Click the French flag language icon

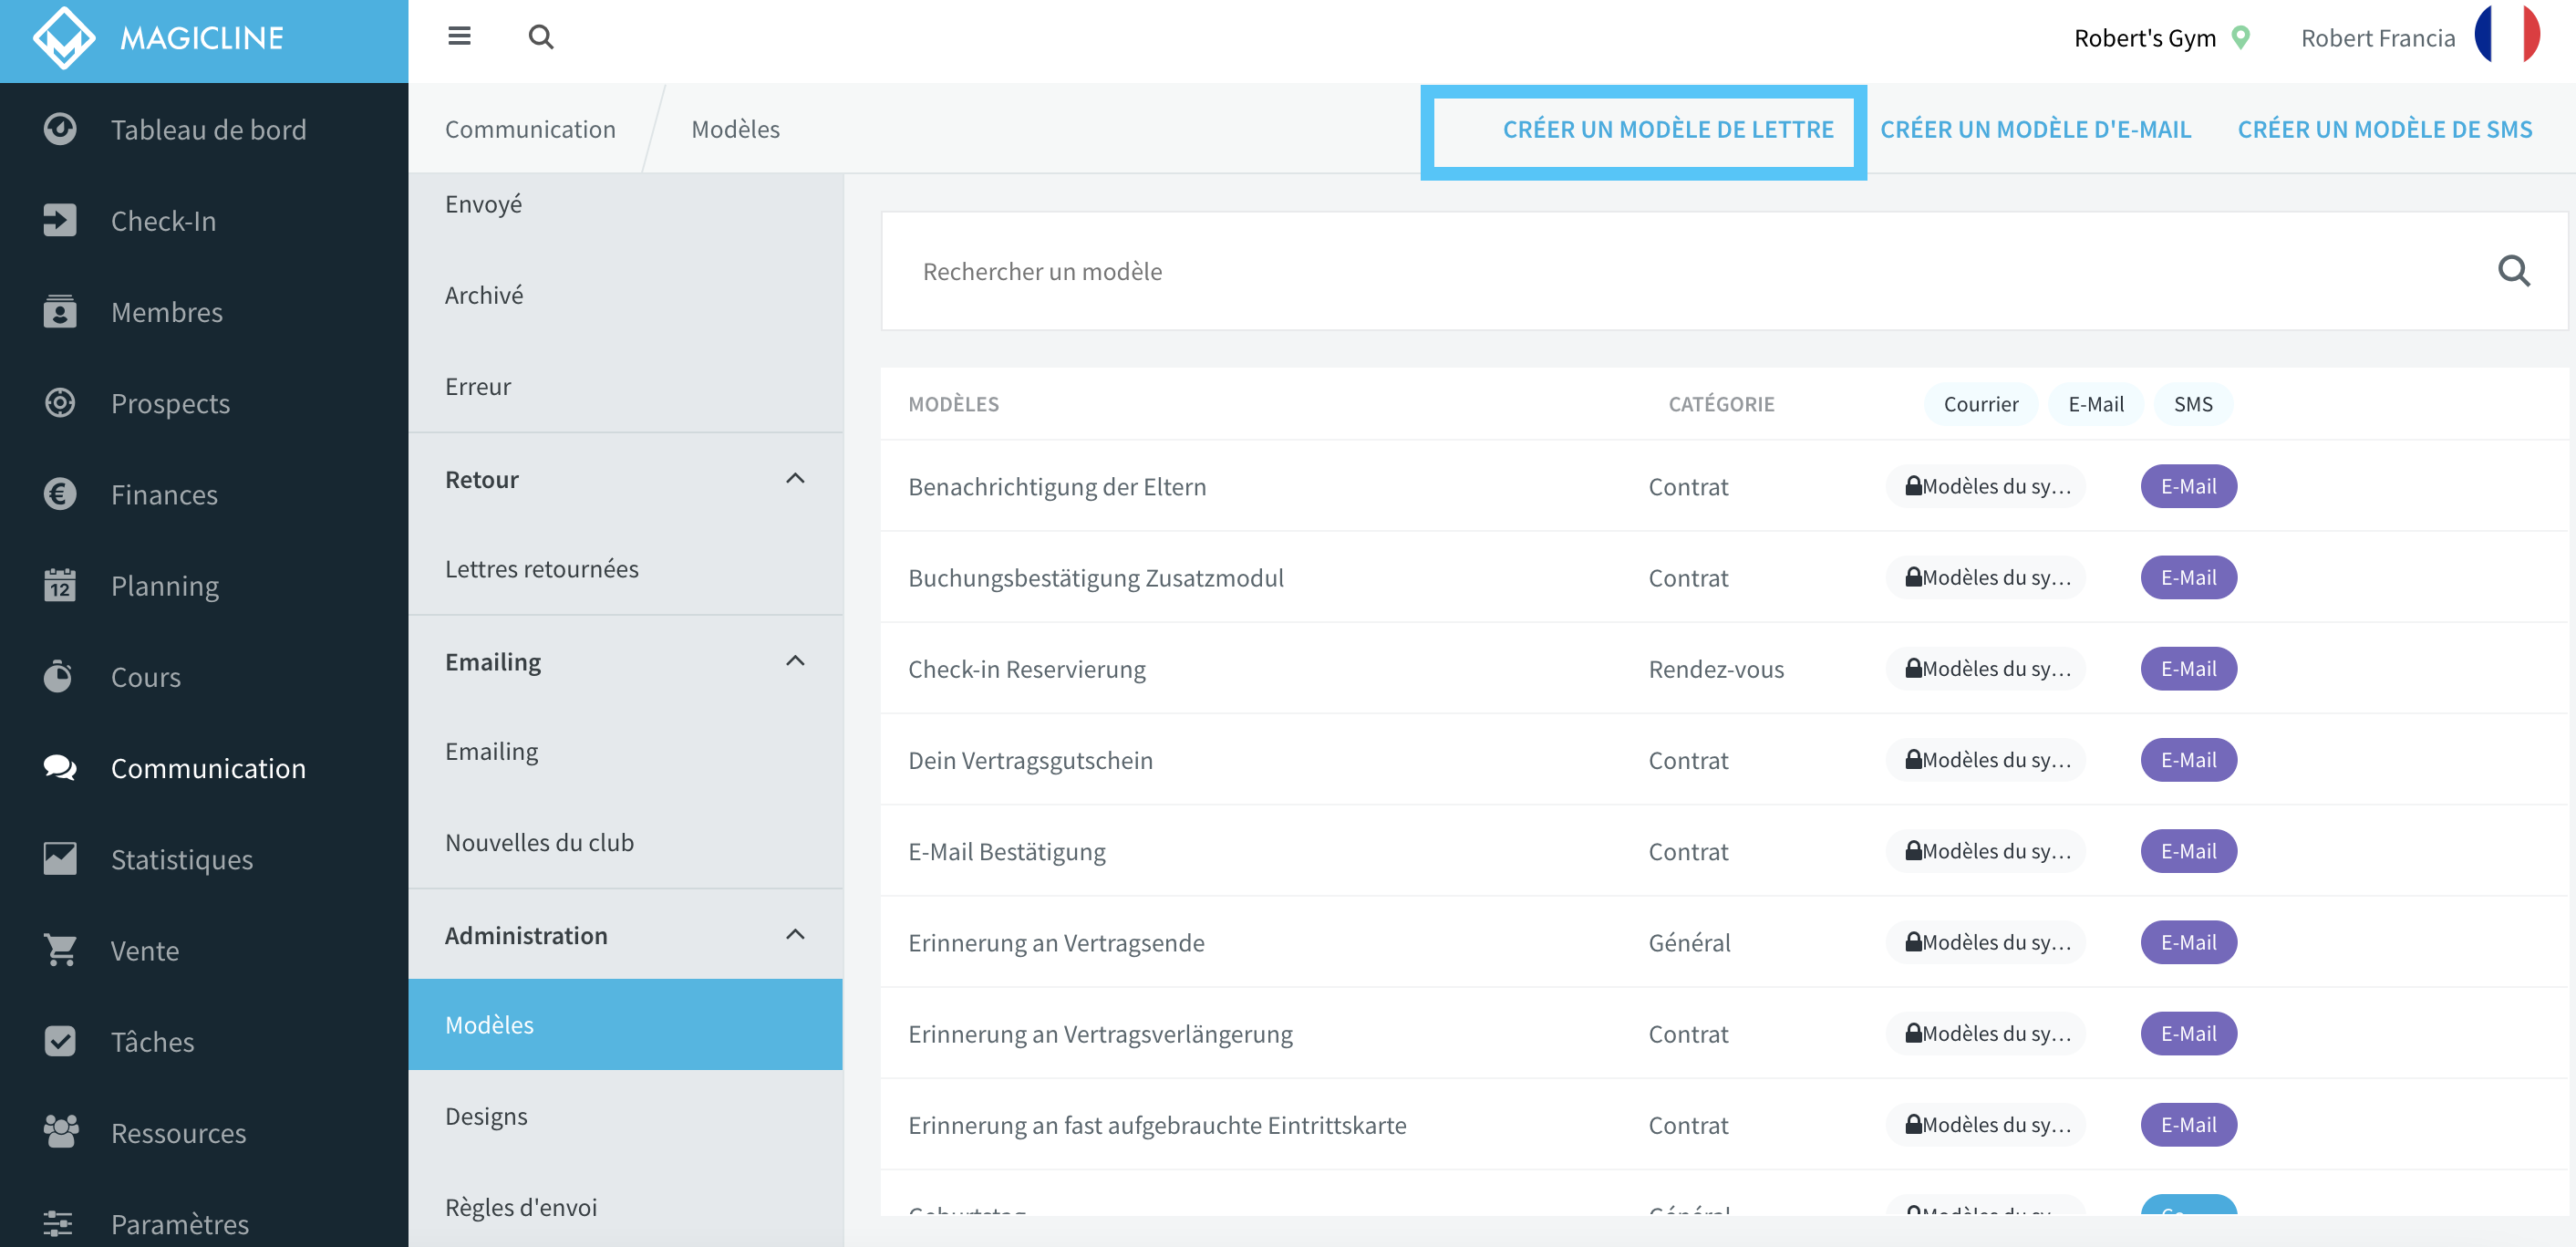(2507, 36)
